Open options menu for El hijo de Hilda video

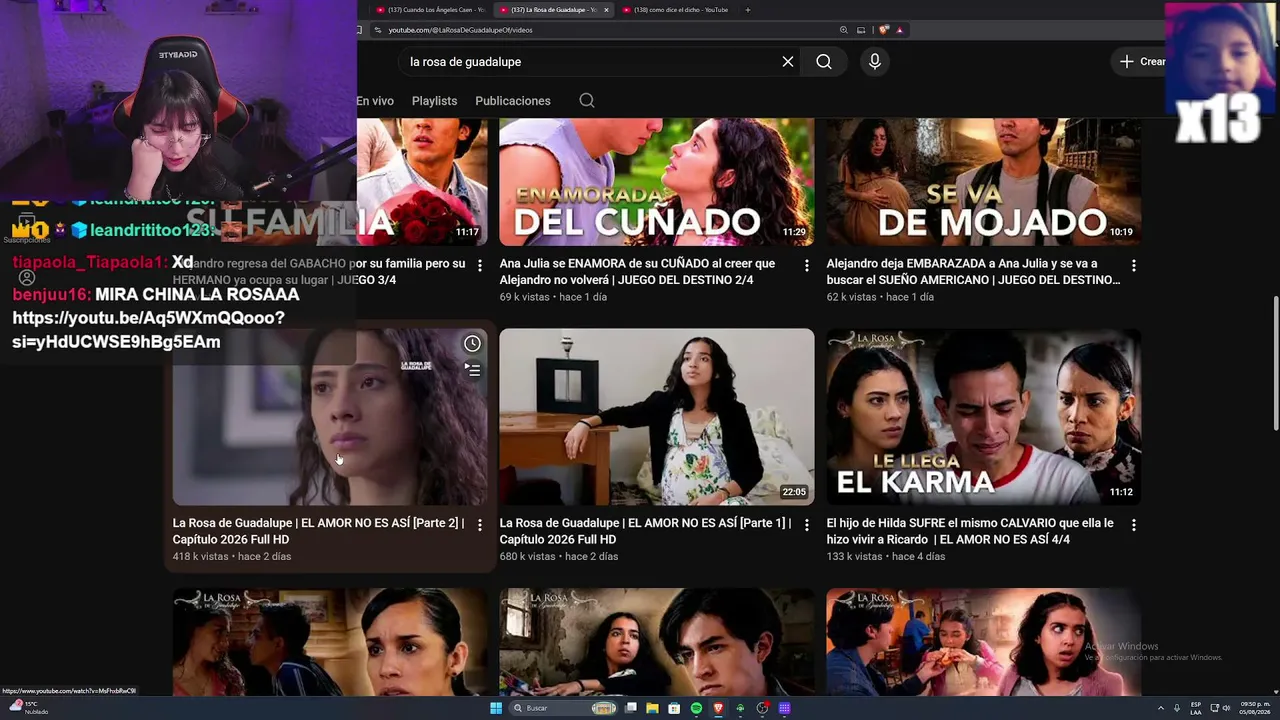click(1133, 525)
